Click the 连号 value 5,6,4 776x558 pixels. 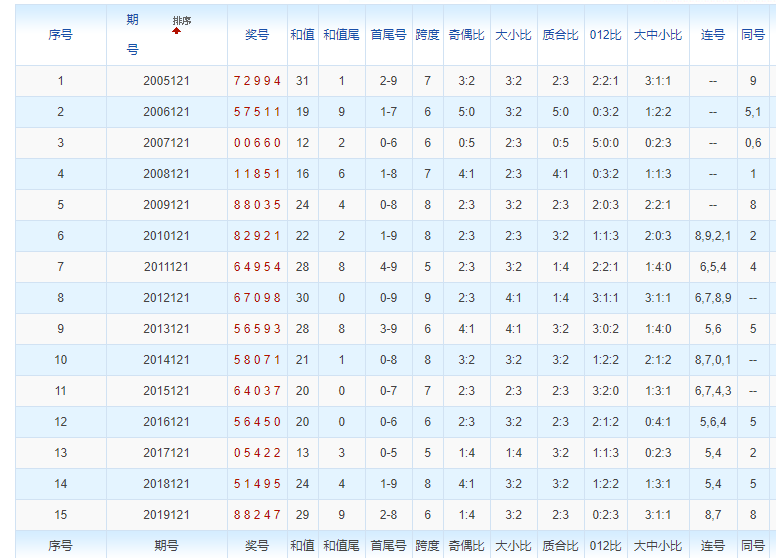(x=713, y=421)
